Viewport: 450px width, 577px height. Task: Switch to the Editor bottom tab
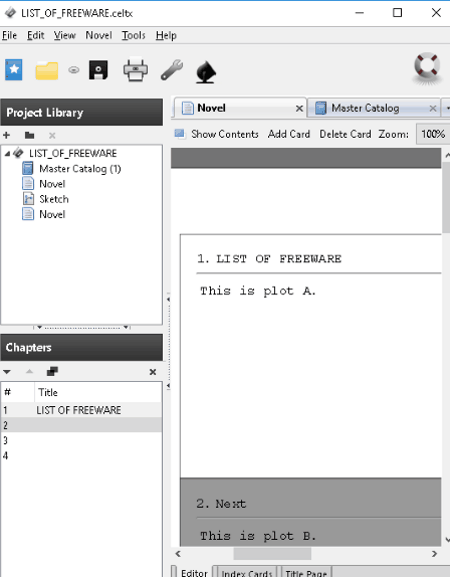[194, 573]
